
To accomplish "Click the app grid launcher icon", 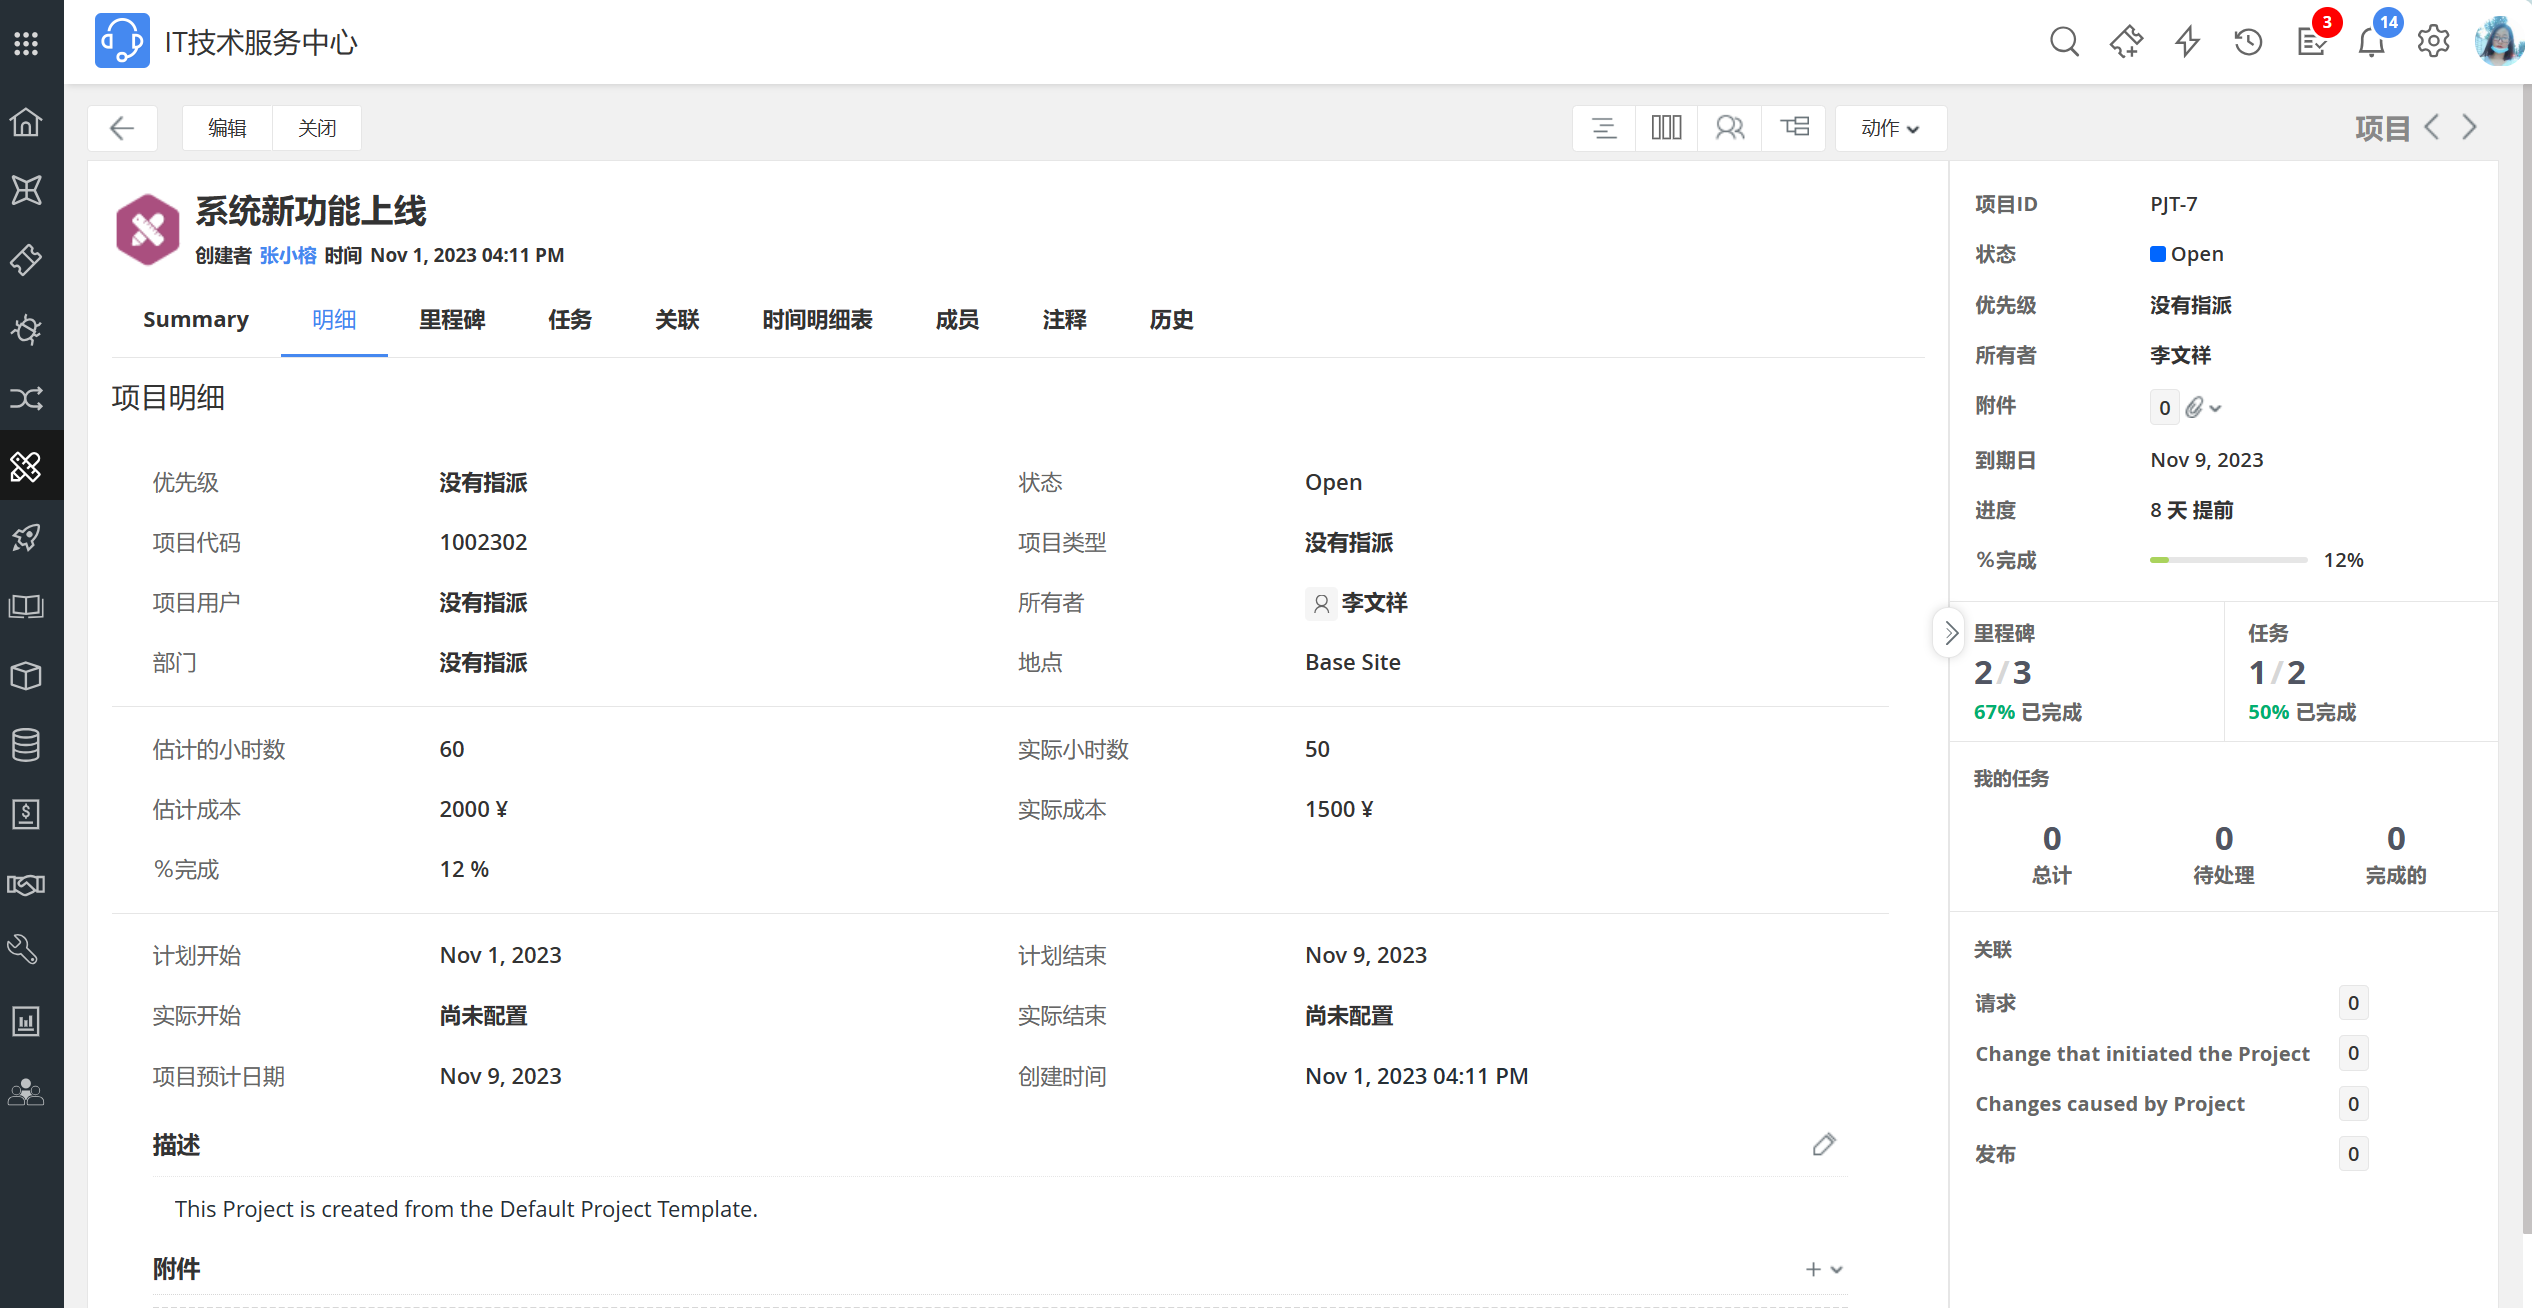I will pyautogui.click(x=26, y=42).
